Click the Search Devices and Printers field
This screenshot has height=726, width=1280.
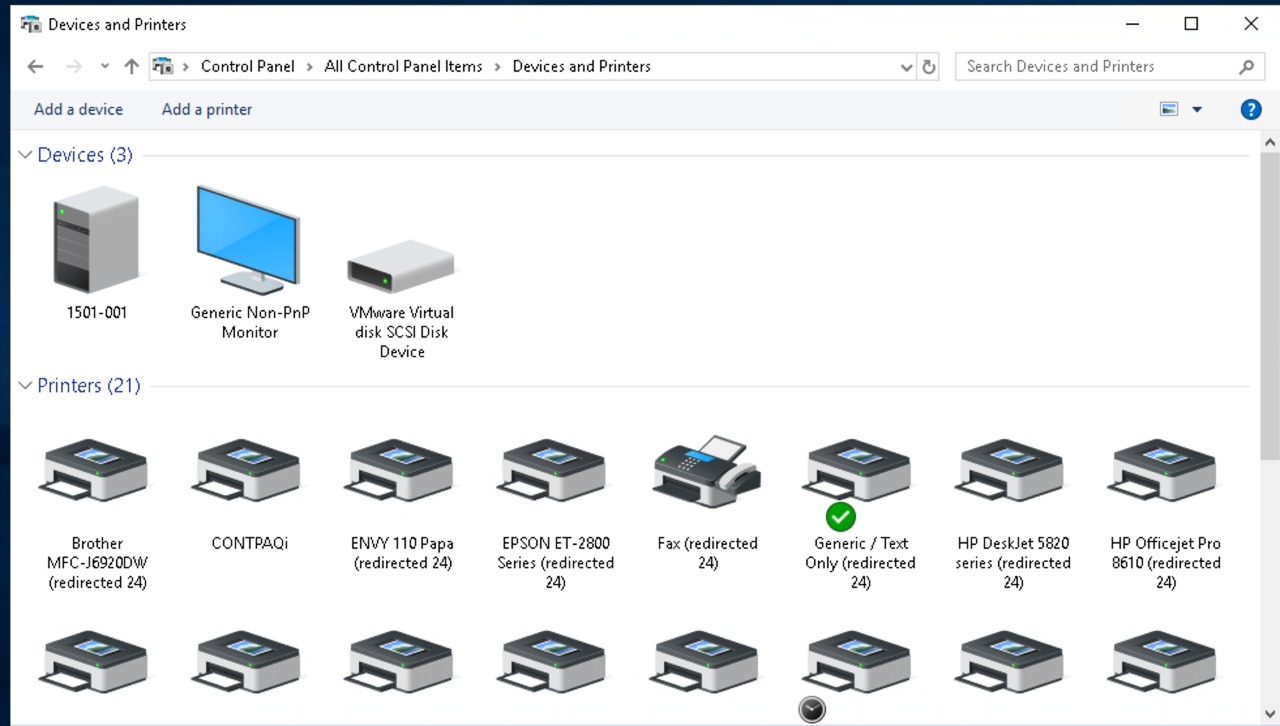[1095, 67]
